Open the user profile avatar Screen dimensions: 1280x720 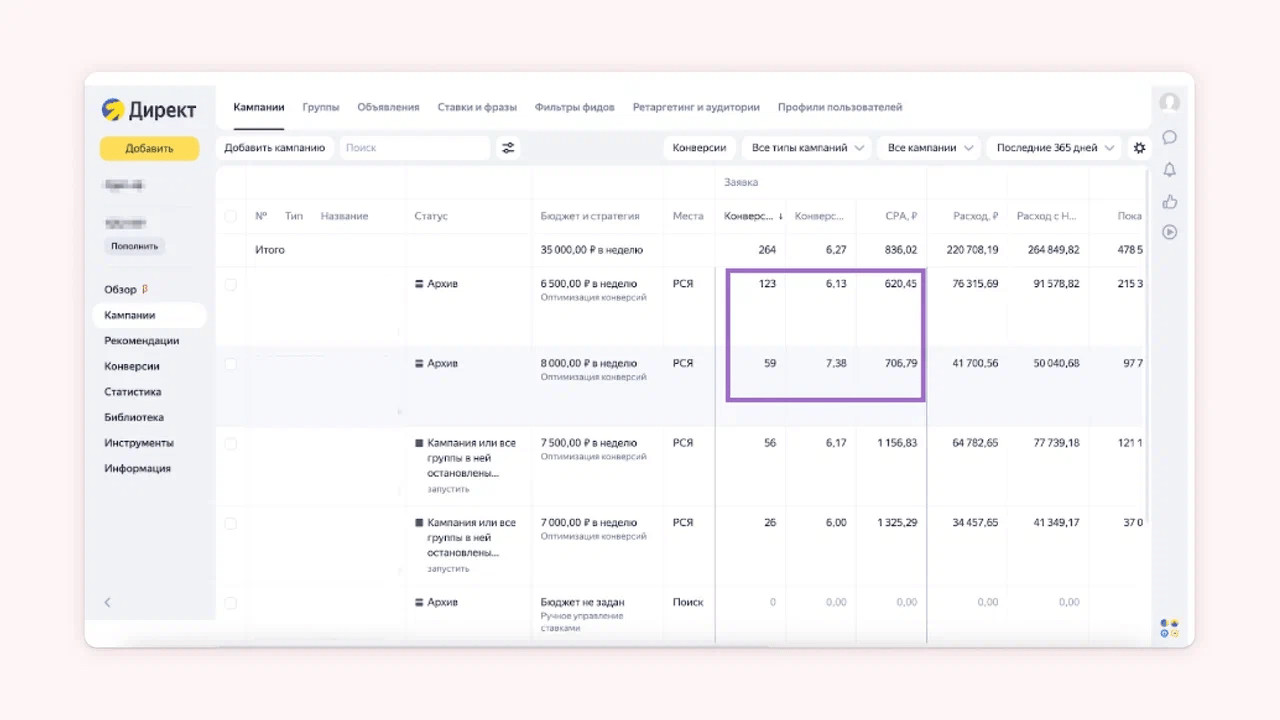pyautogui.click(x=1169, y=103)
